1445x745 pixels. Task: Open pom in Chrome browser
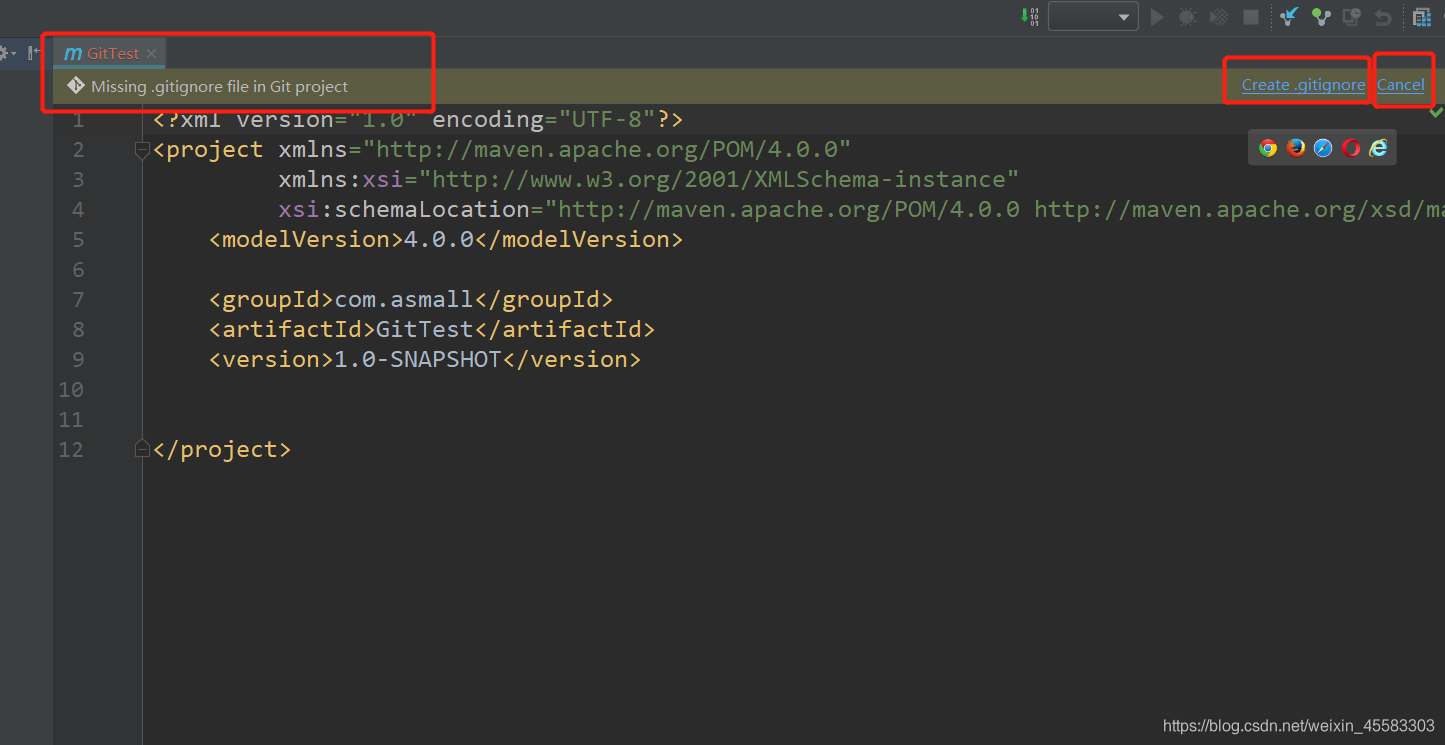(1268, 148)
